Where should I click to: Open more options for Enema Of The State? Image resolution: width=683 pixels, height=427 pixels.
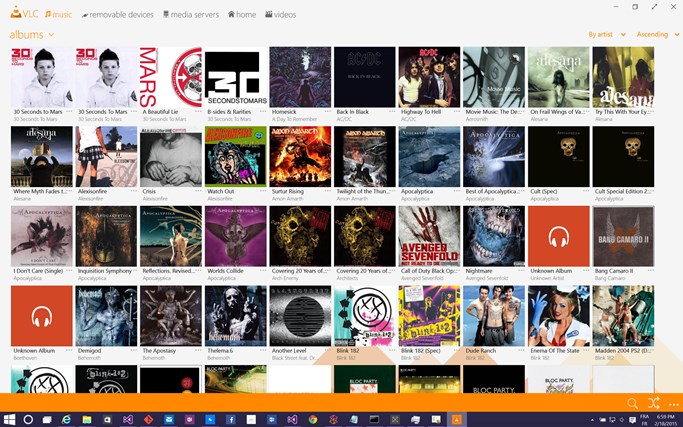click(x=586, y=350)
